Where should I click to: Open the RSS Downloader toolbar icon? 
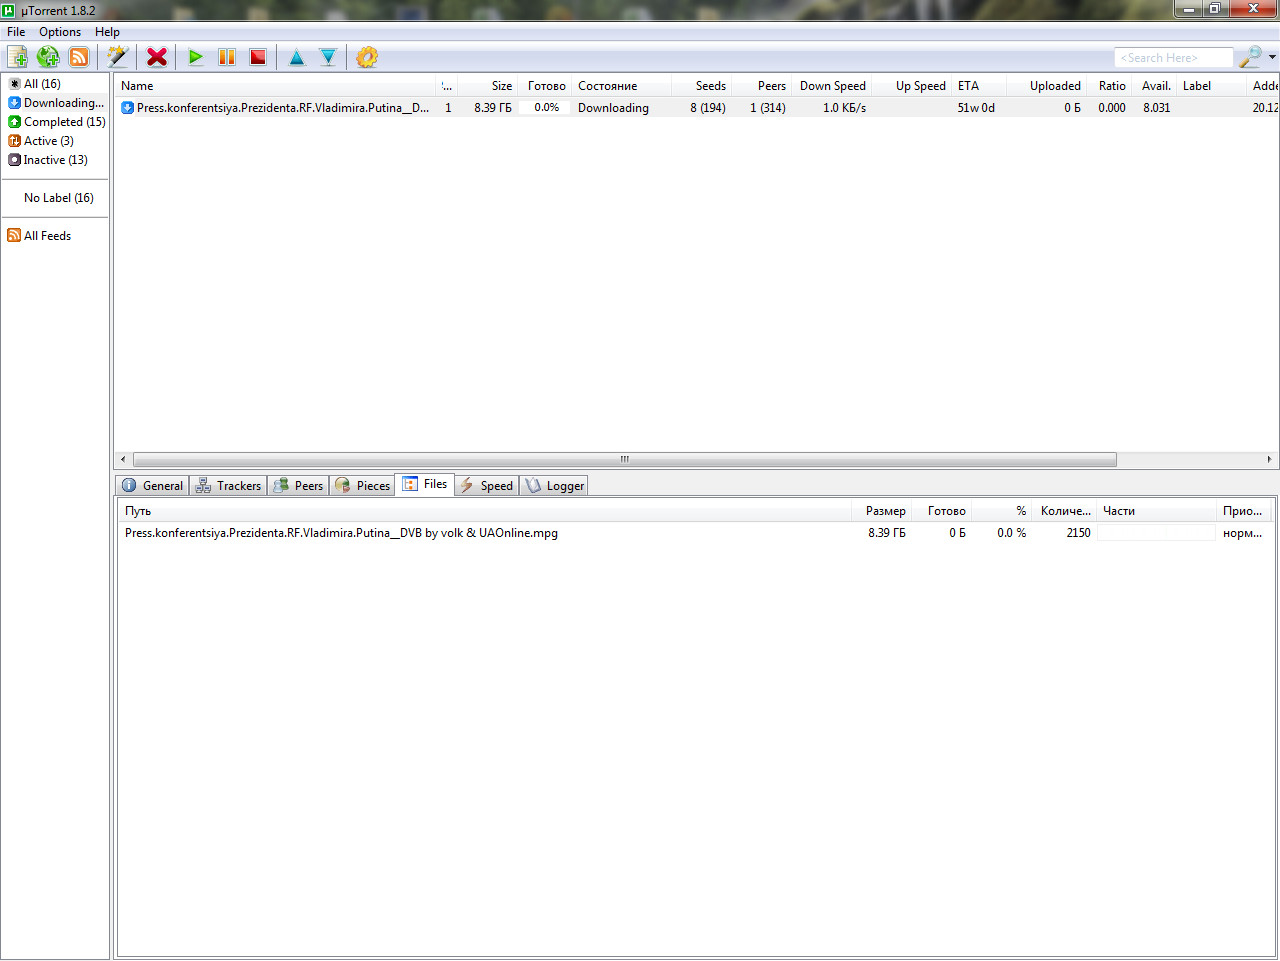click(x=79, y=57)
